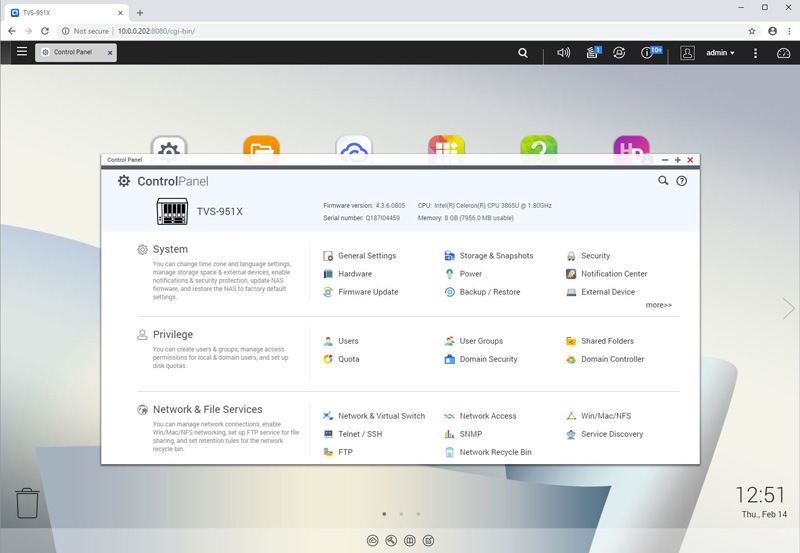The width and height of the screenshot is (800, 553).
Task: Click the myQNAPcloud icon in bottom bar
Action: tap(372, 540)
